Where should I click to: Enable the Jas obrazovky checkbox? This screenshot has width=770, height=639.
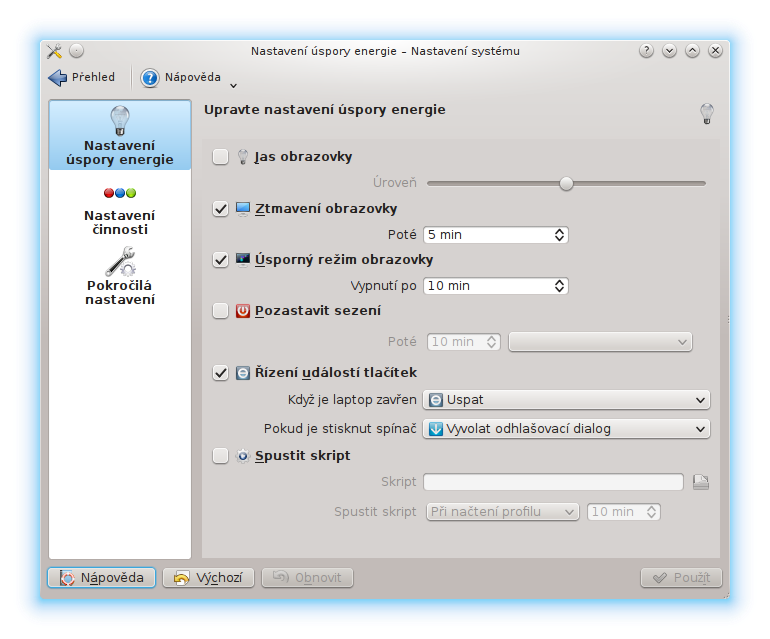[x=220, y=157]
